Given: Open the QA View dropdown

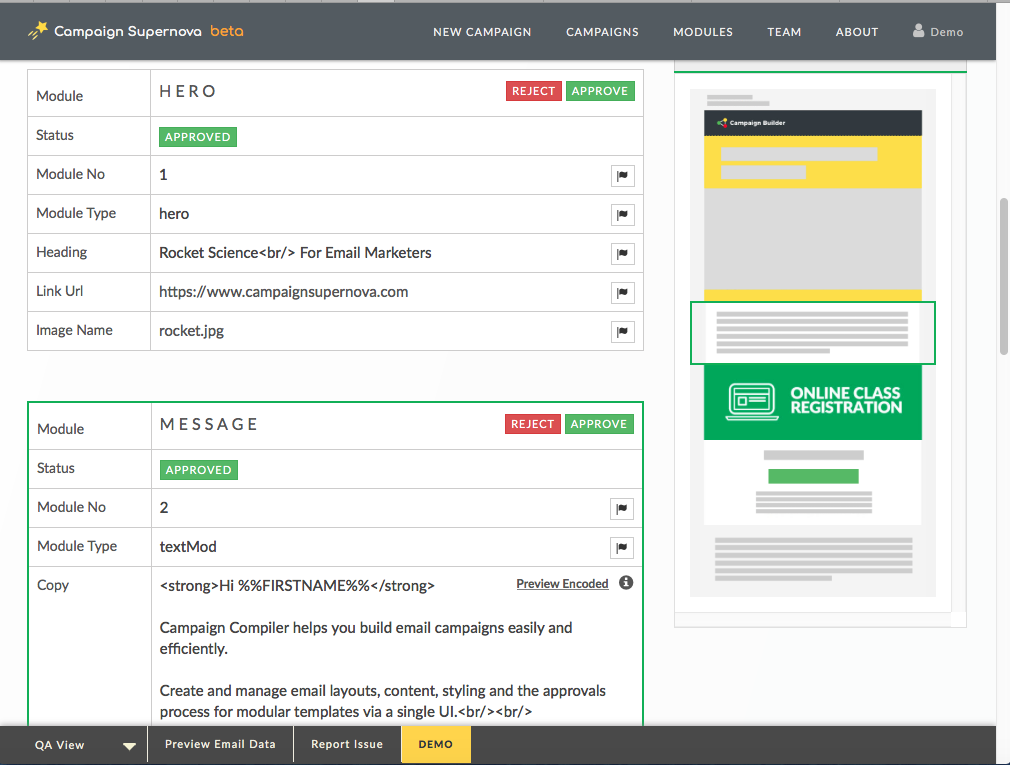Looking at the screenshot, I should point(85,745).
